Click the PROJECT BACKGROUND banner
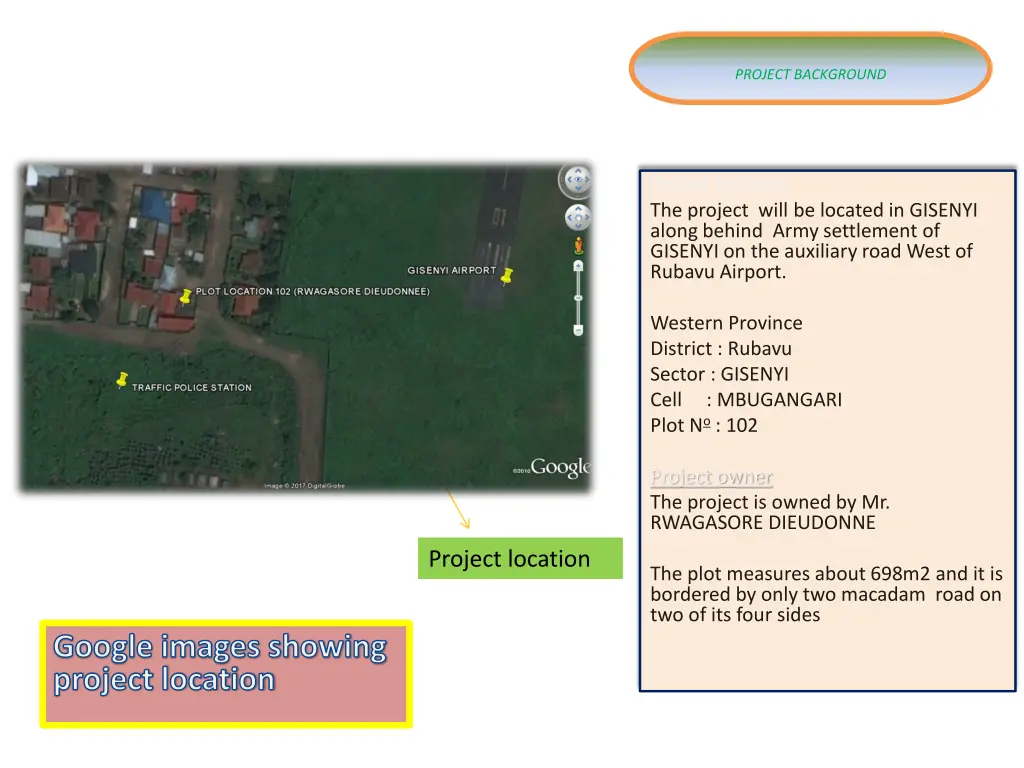The width and height of the screenshot is (1024, 768). click(x=810, y=69)
